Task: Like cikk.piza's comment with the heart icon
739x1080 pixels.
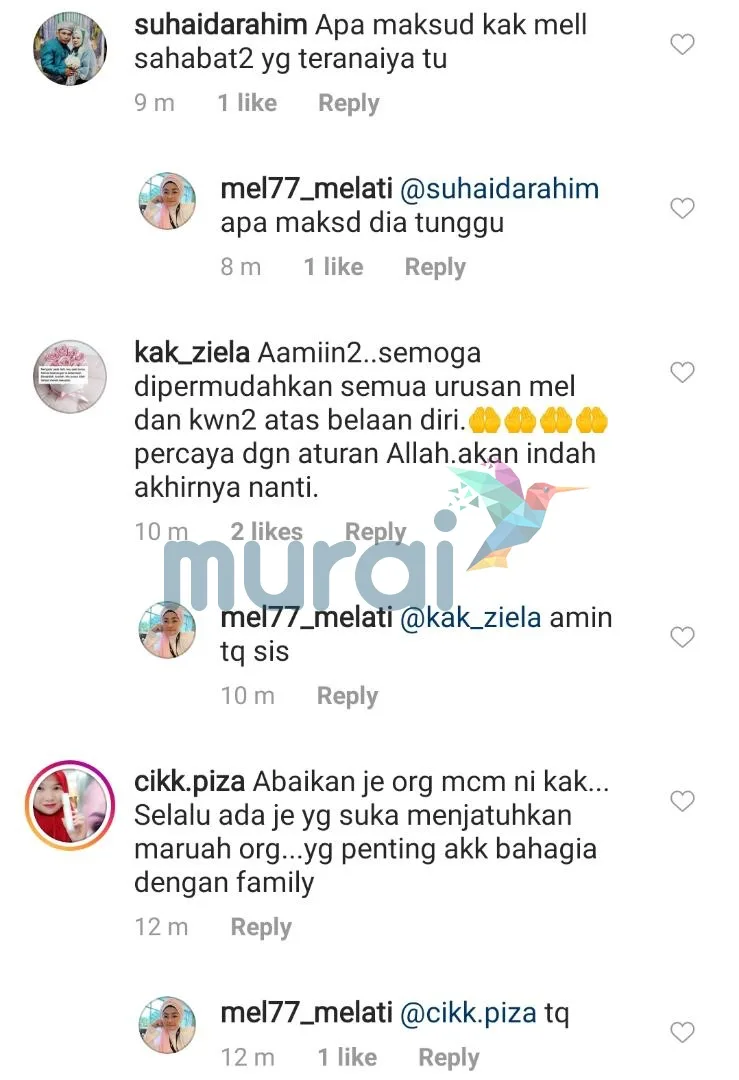Action: pos(682,801)
